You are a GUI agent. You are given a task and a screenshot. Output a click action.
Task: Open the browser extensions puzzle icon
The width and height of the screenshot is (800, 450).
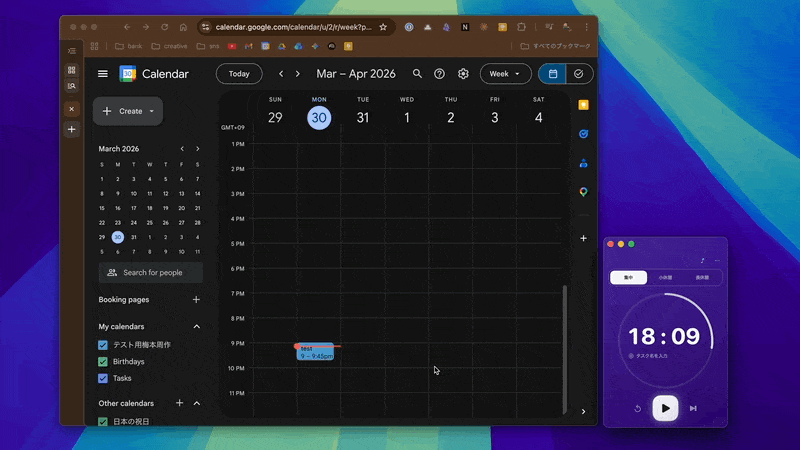tap(521, 27)
